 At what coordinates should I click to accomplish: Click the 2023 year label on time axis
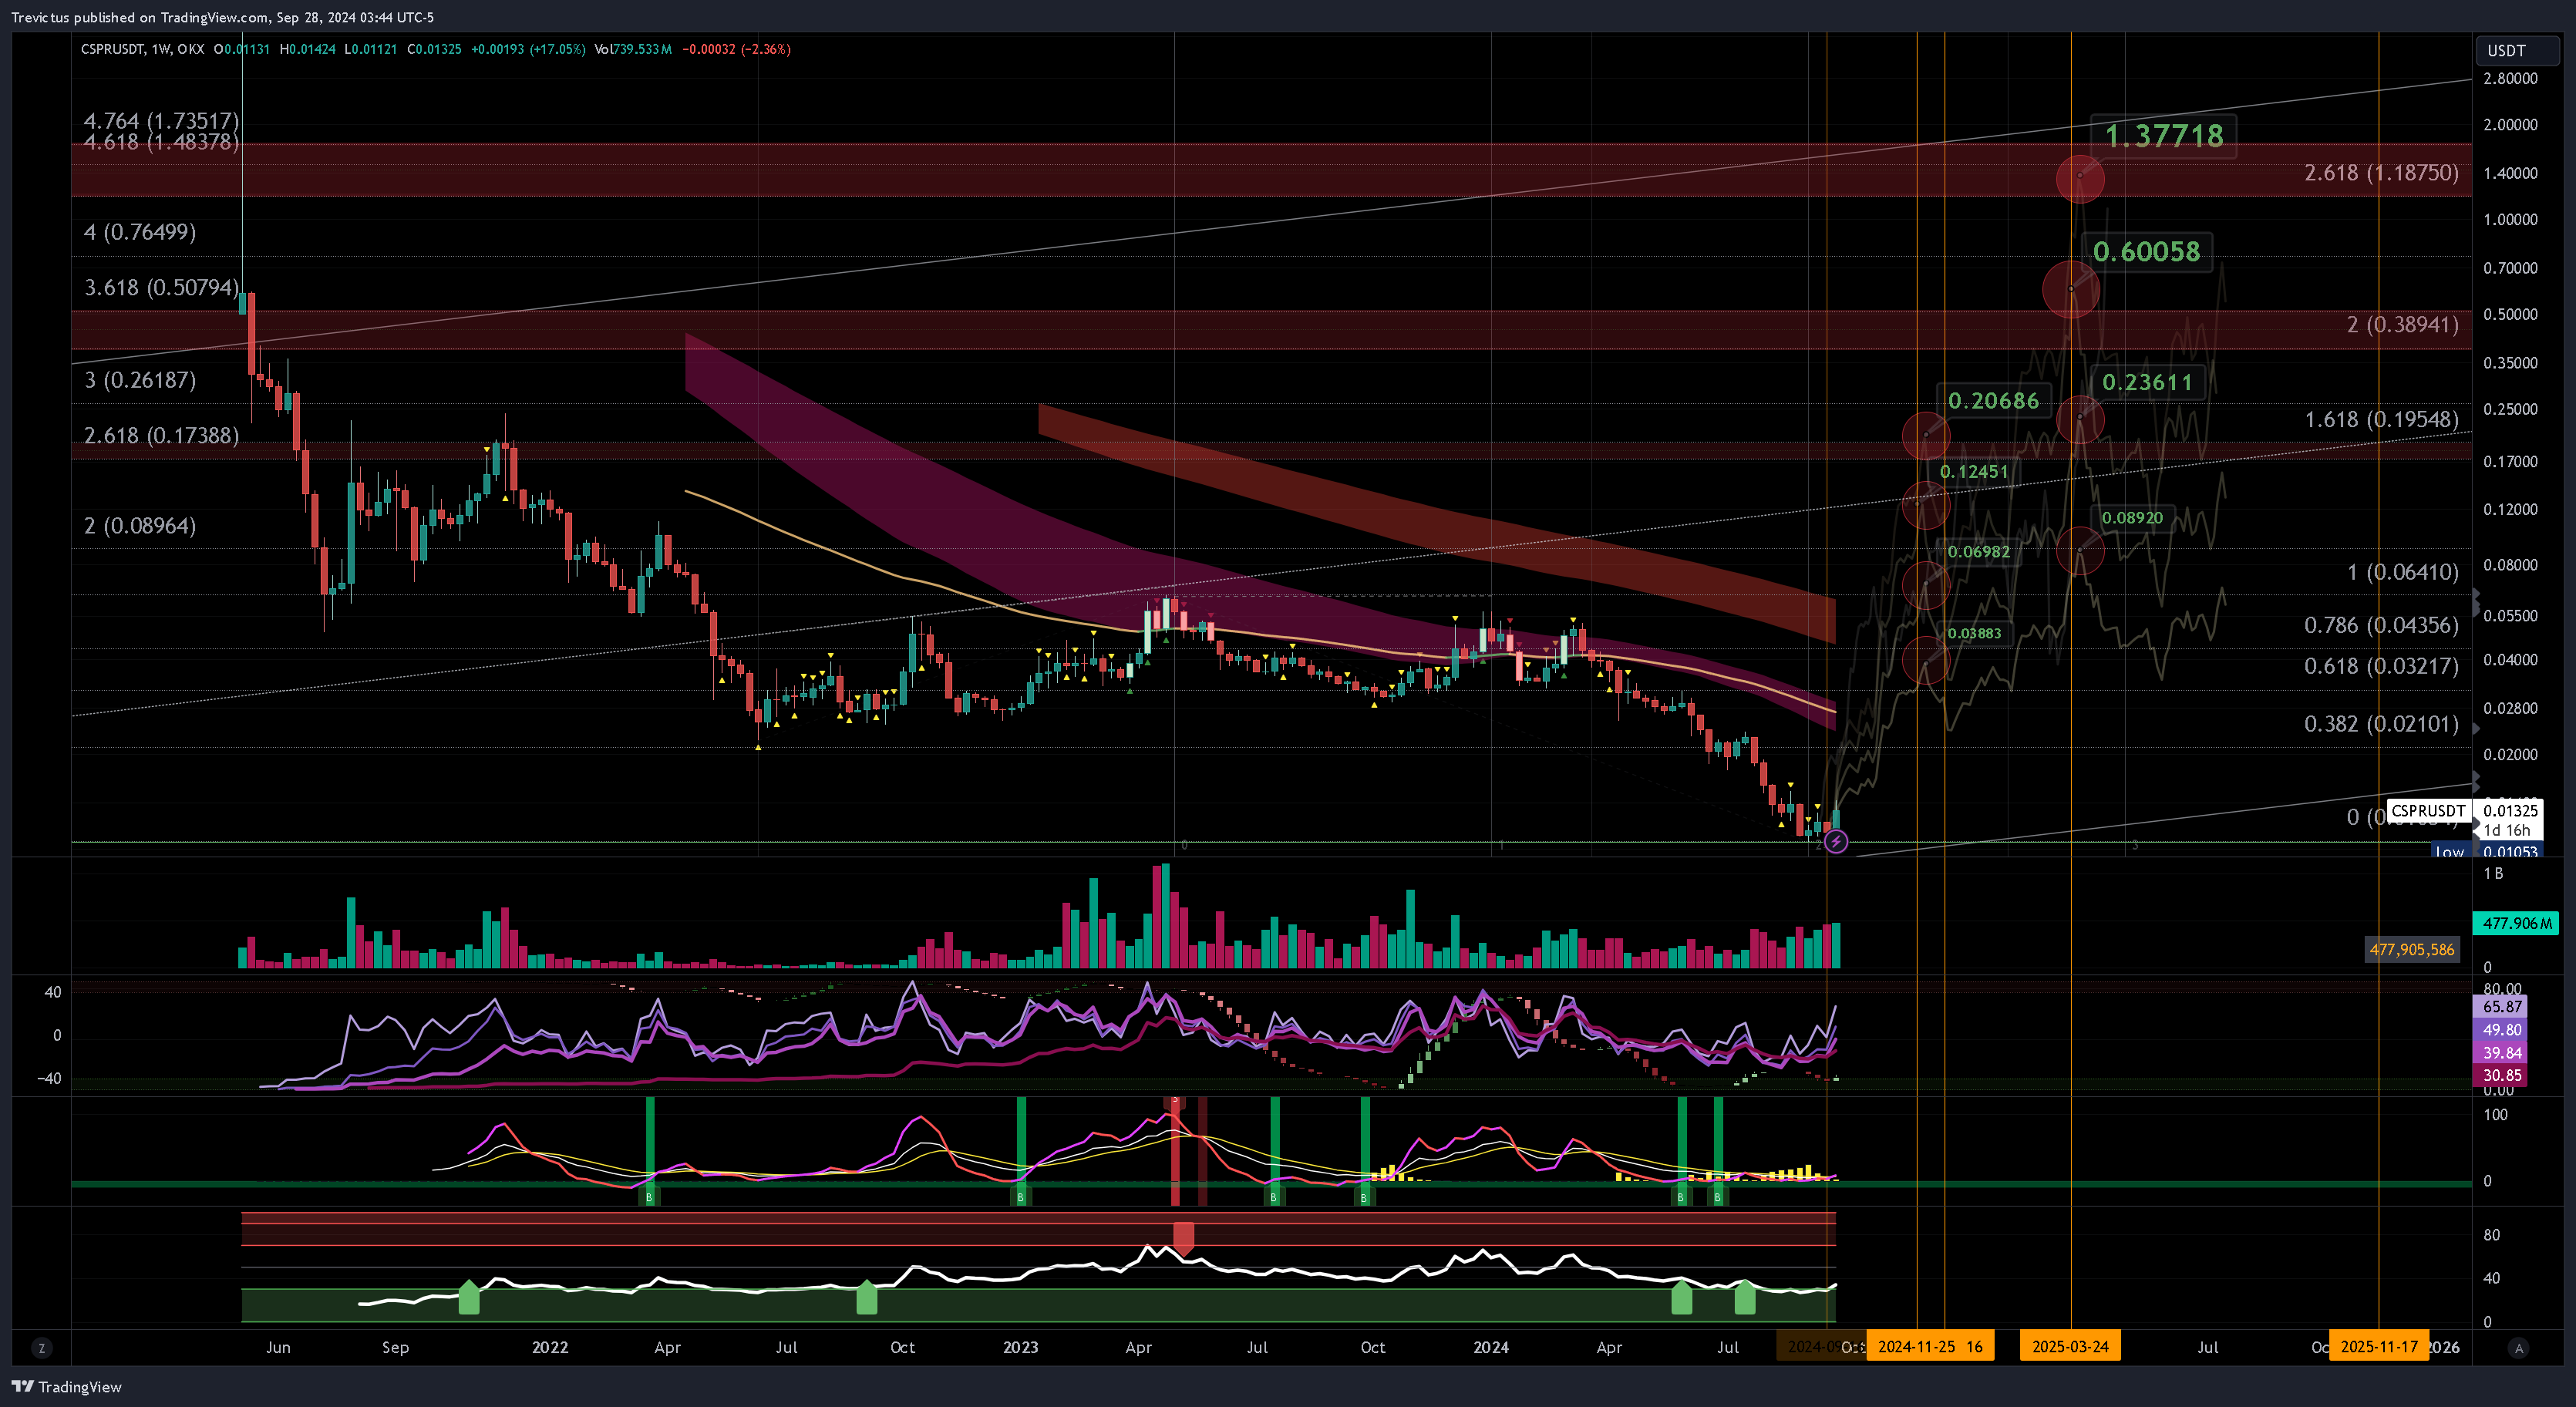pos(1020,1347)
